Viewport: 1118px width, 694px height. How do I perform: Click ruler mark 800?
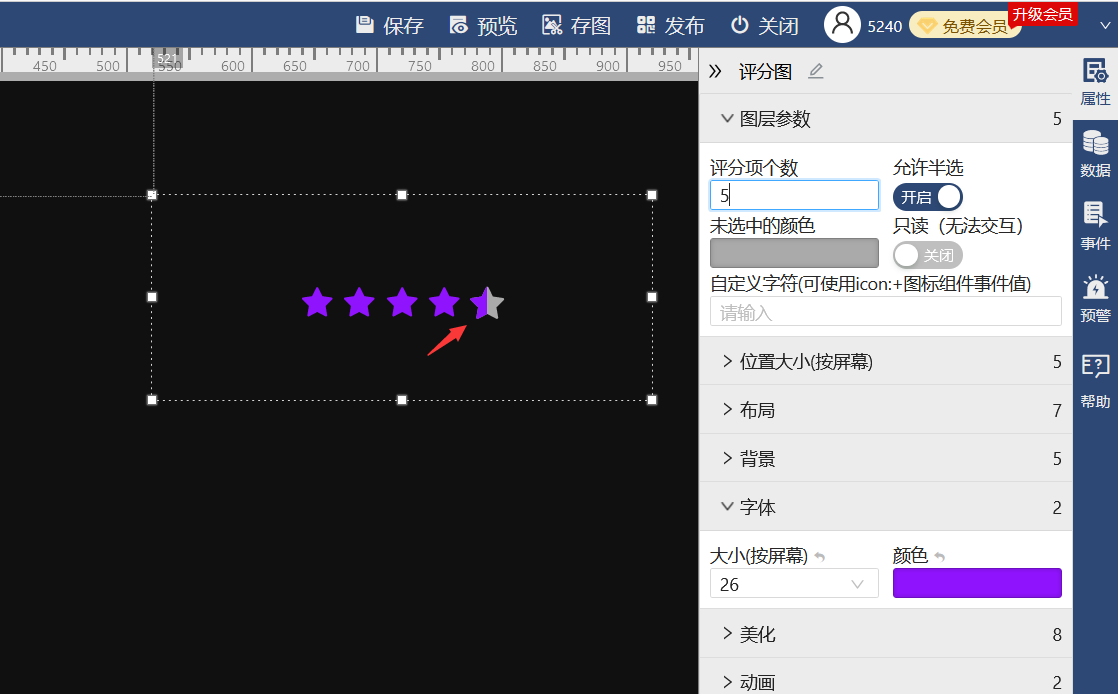tap(483, 66)
